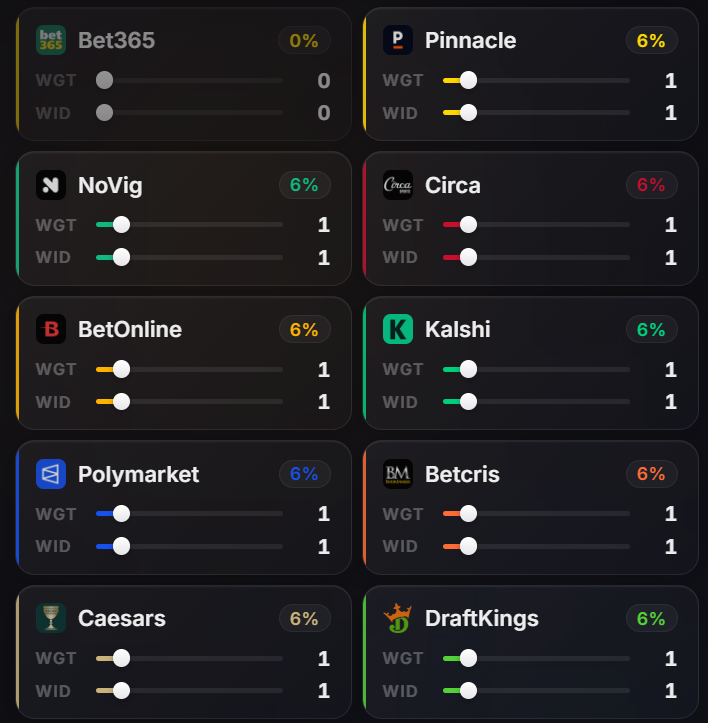Click the Pinnacle logo icon
The width and height of the screenshot is (708, 723).
coord(398,40)
